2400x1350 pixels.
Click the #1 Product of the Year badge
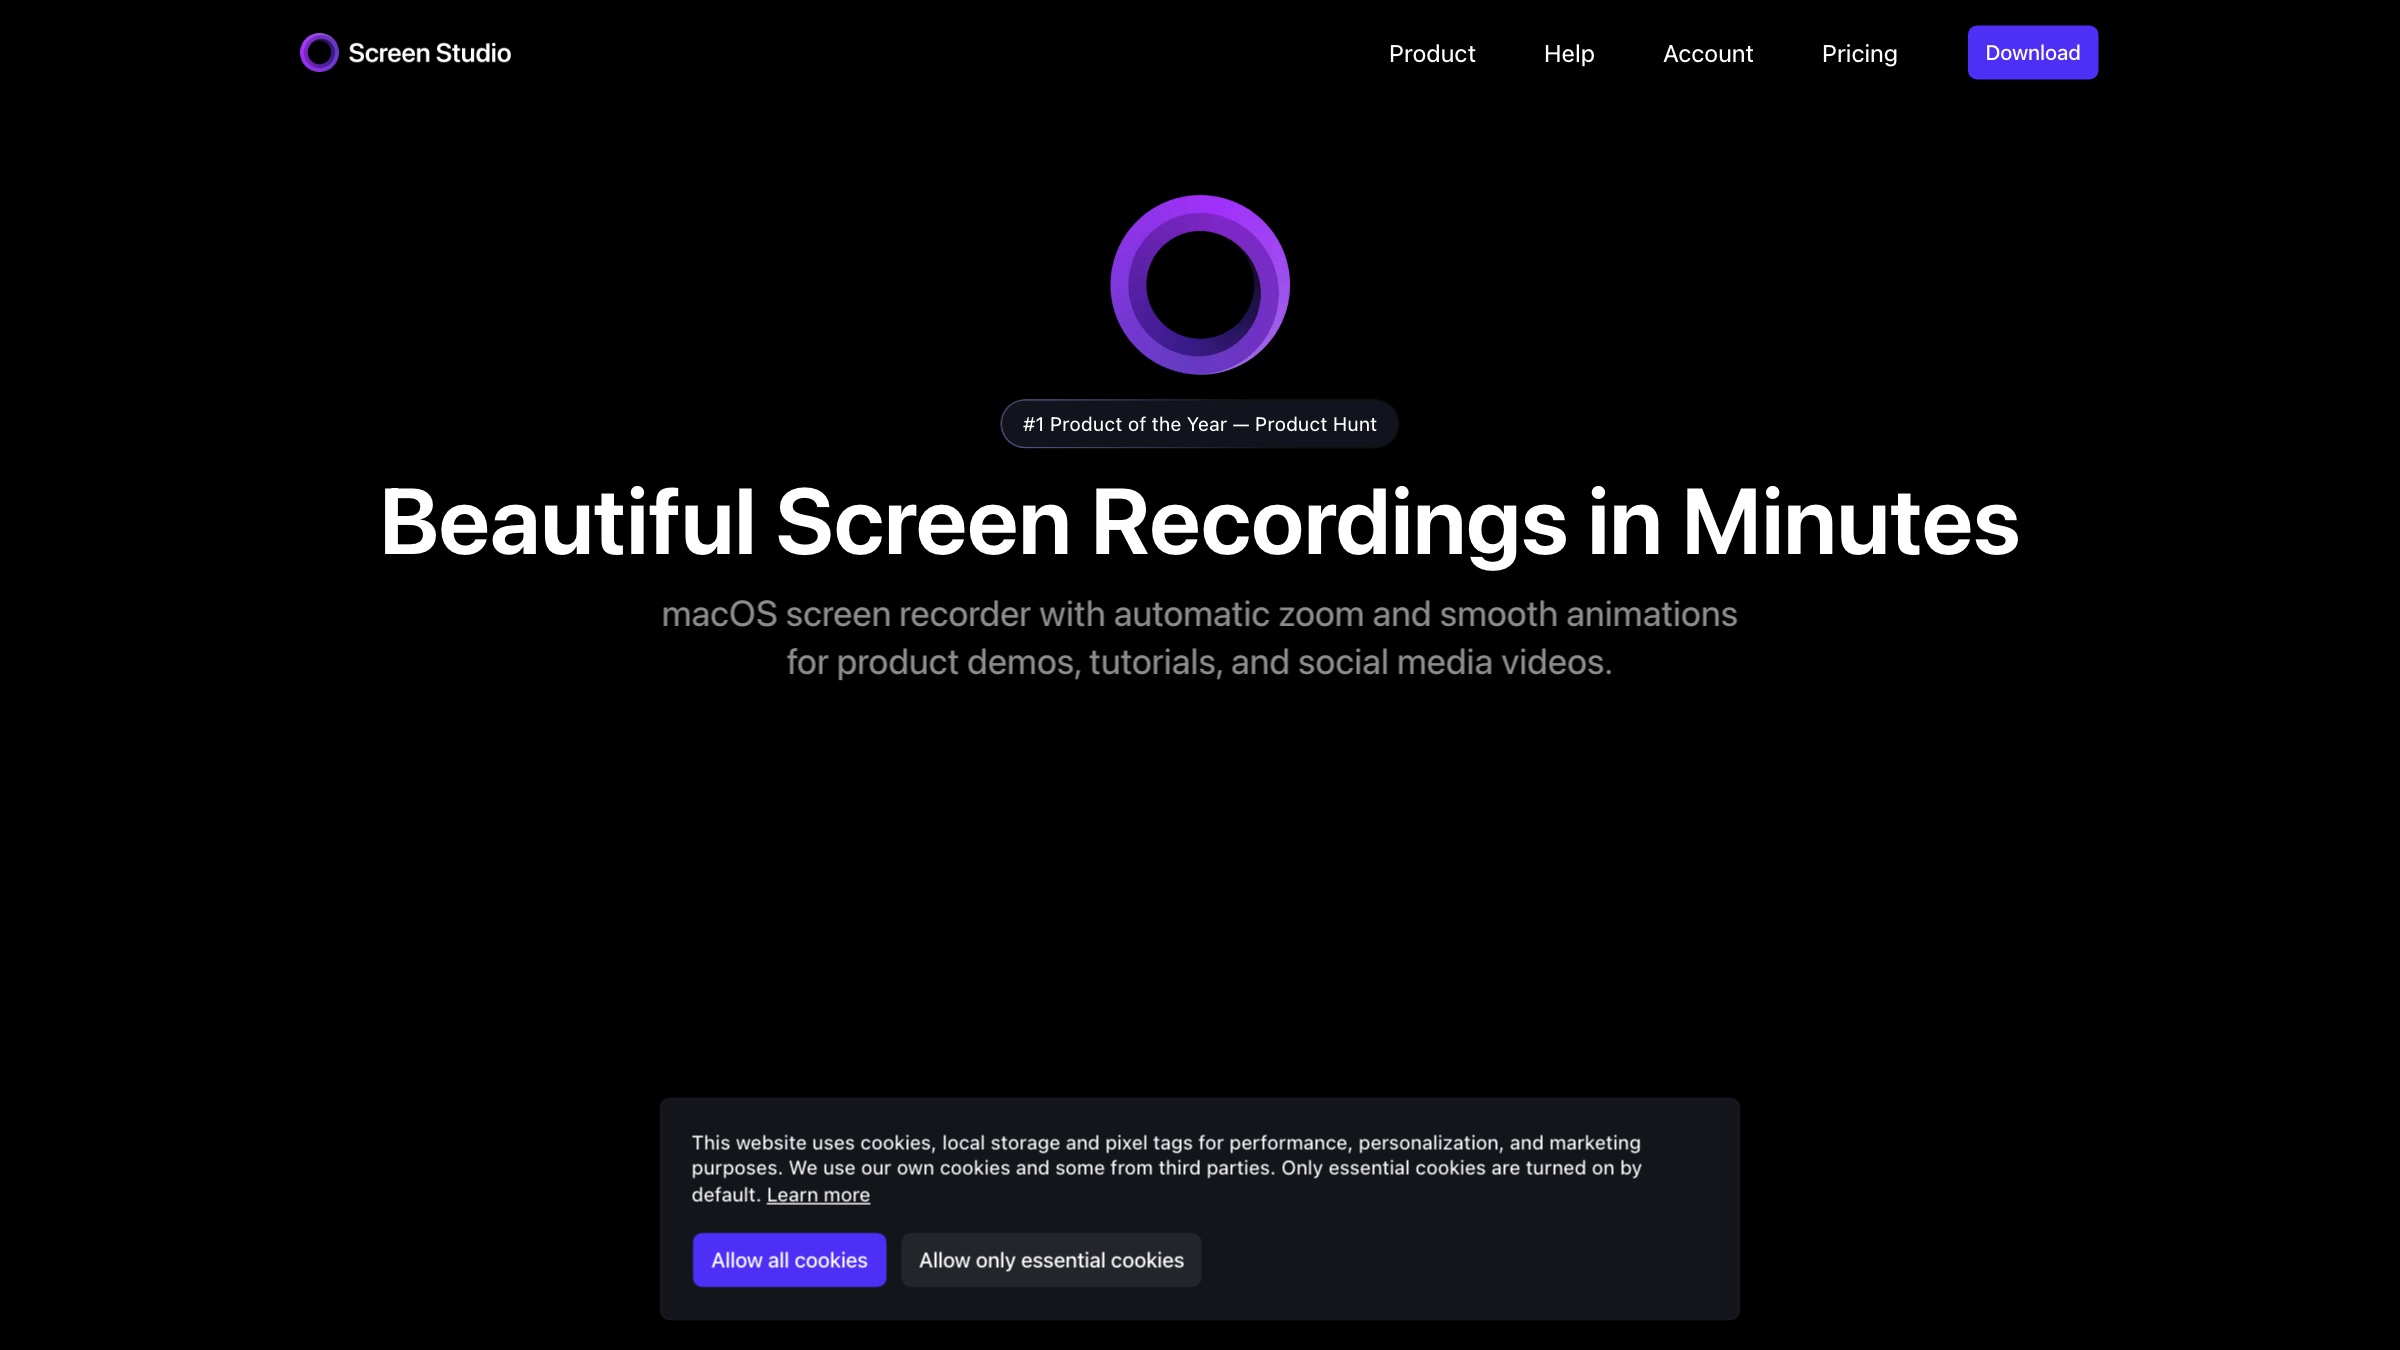[x=1199, y=424]
